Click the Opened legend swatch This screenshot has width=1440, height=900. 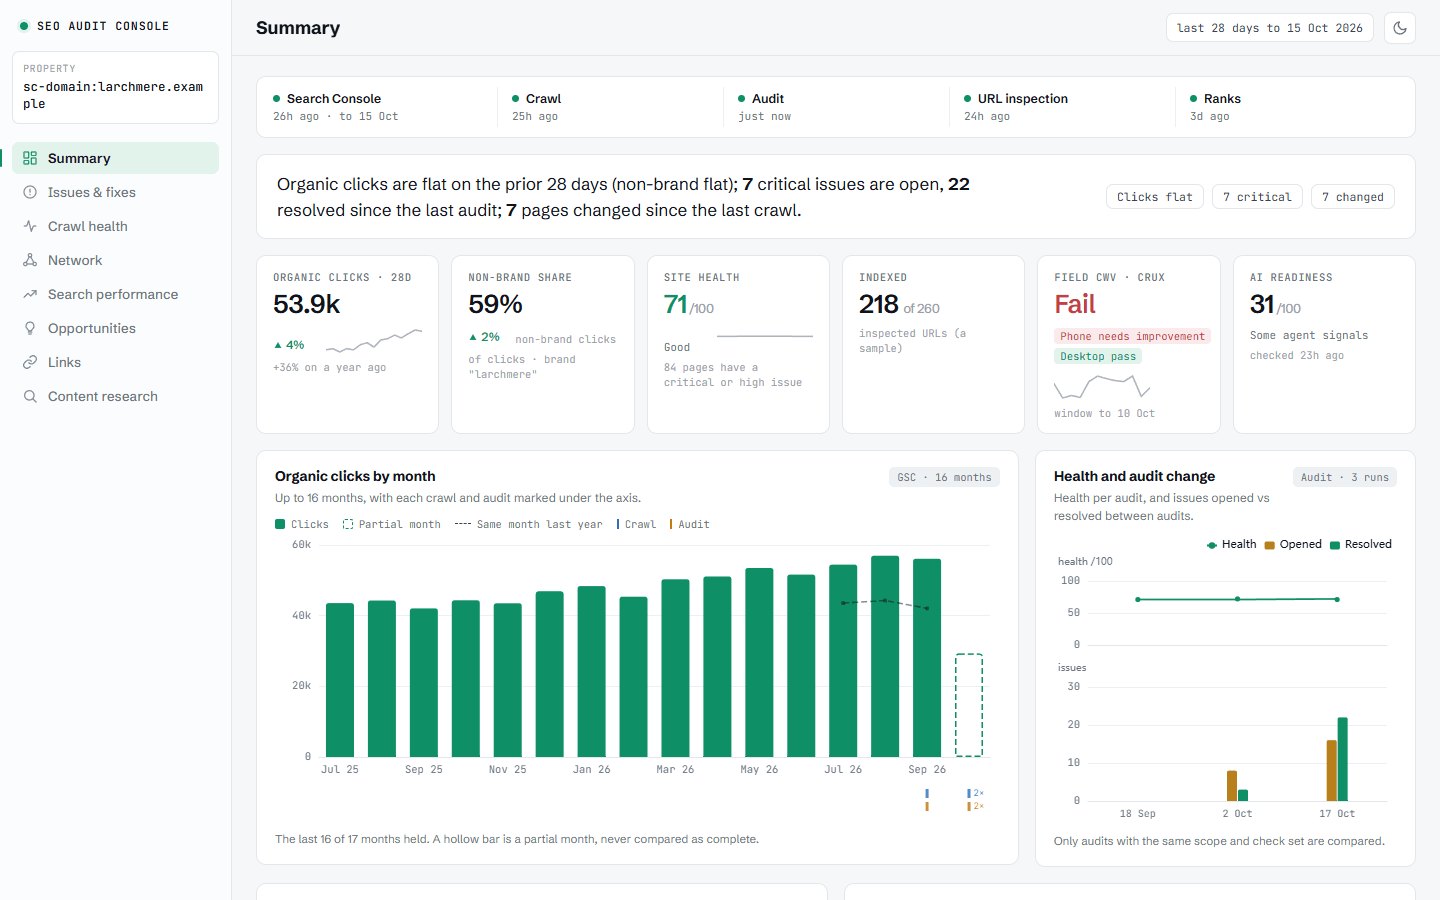coord(1270,545)
